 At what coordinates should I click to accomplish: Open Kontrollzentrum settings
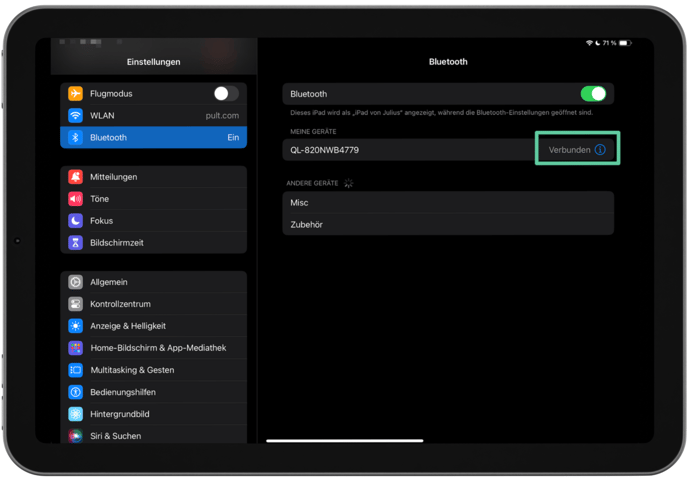point(154,304)
